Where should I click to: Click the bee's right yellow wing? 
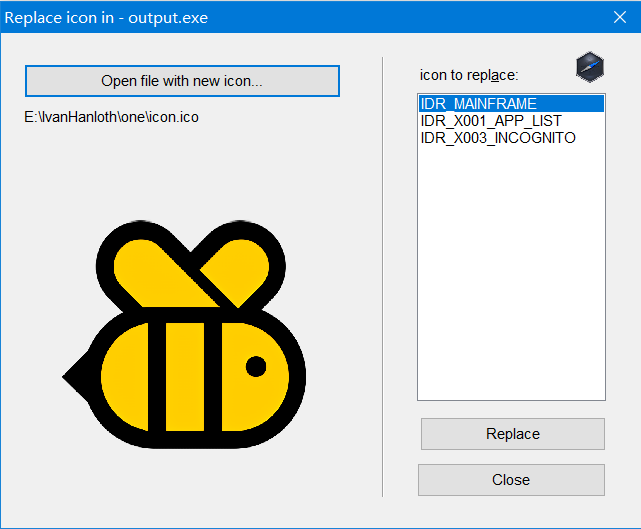pyautogui.click(x=235, y=270)
